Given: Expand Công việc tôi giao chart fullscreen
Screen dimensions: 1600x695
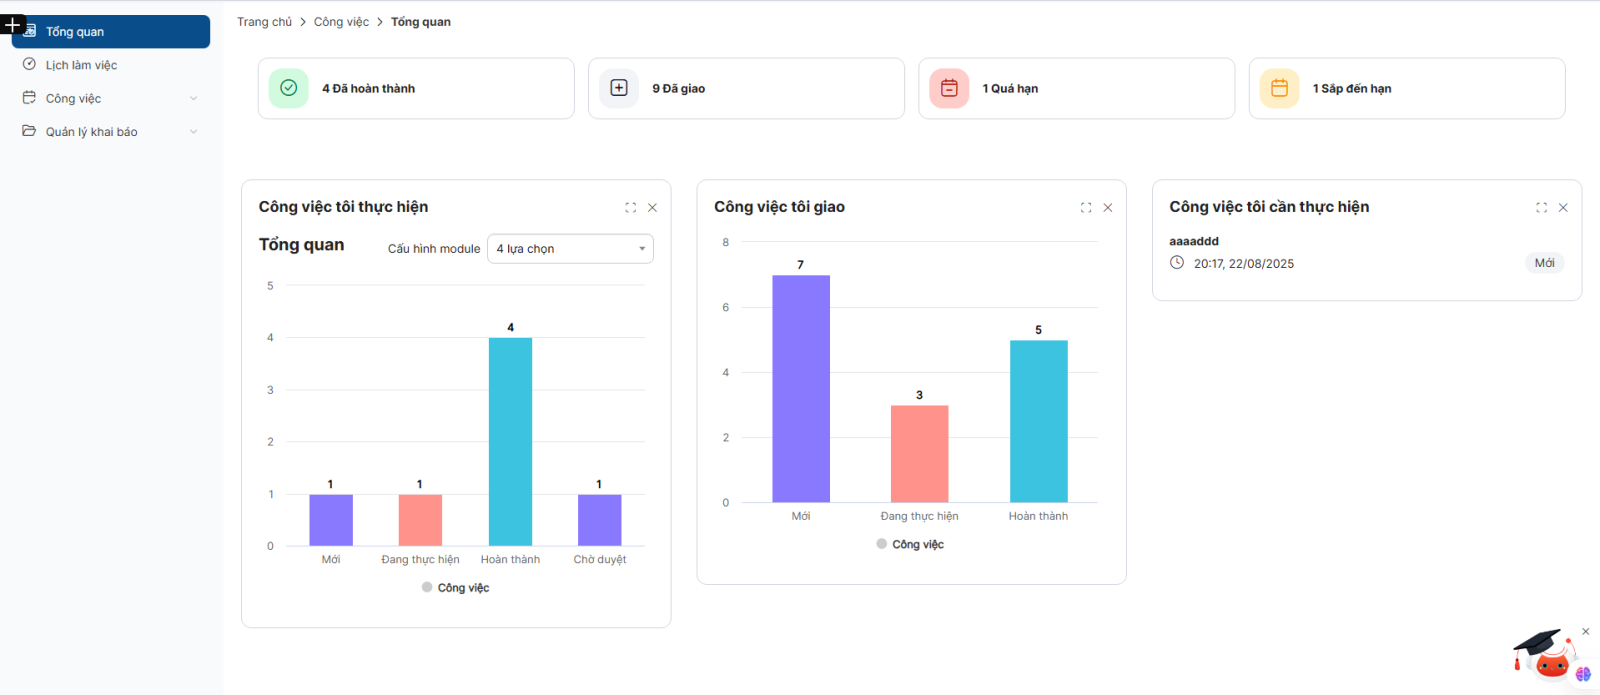Looking at the screenshot, I should point(1086,208).
